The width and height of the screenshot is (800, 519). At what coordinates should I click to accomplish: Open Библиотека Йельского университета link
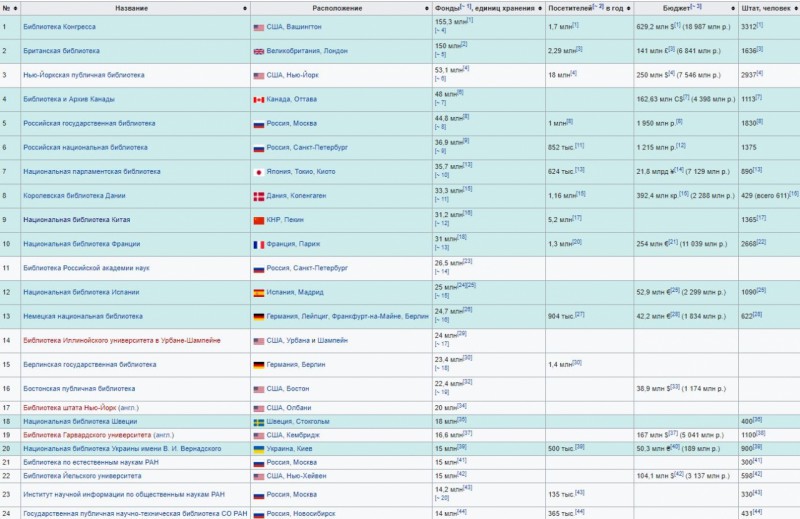click(82, 476)
